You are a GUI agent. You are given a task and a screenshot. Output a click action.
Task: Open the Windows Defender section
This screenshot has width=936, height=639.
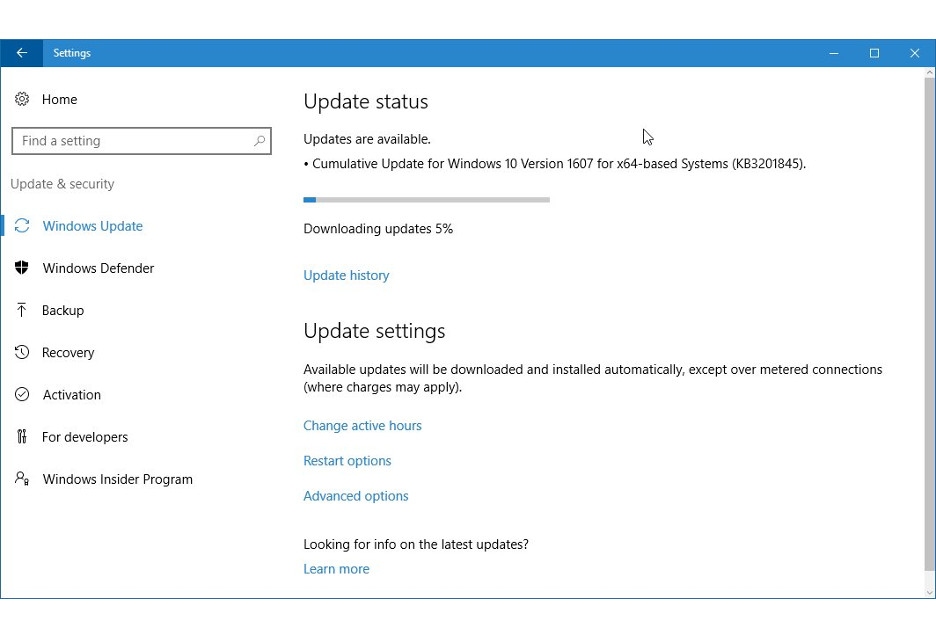click(98, 268)
